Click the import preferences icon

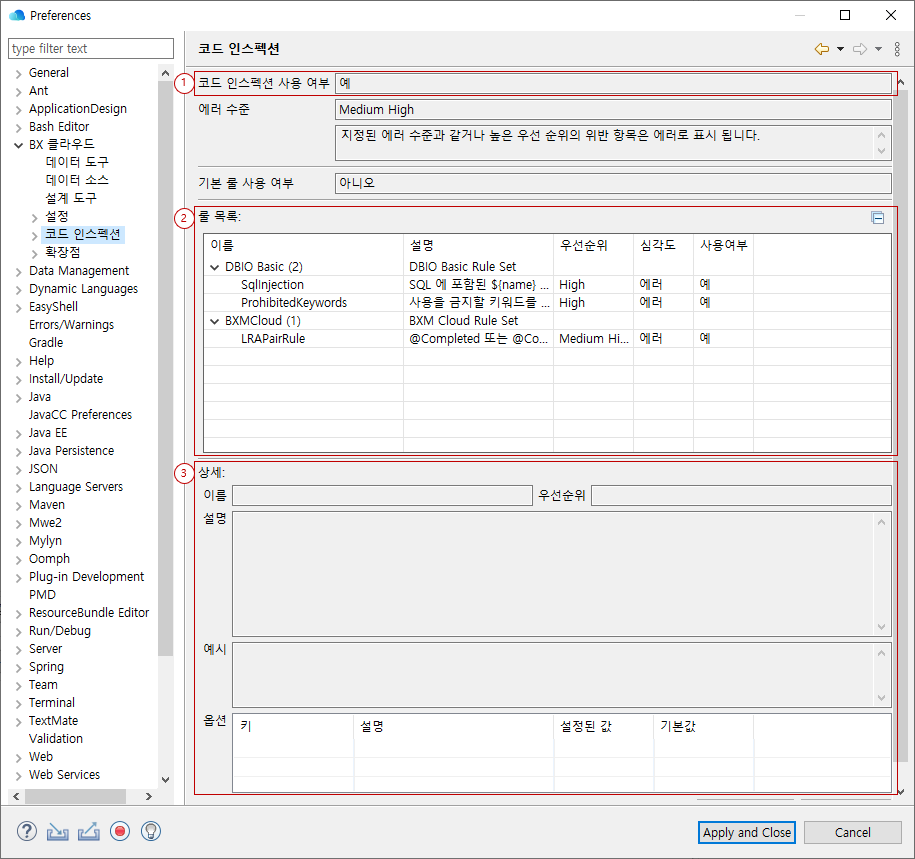pyautogui.click(x=58, y=831)
